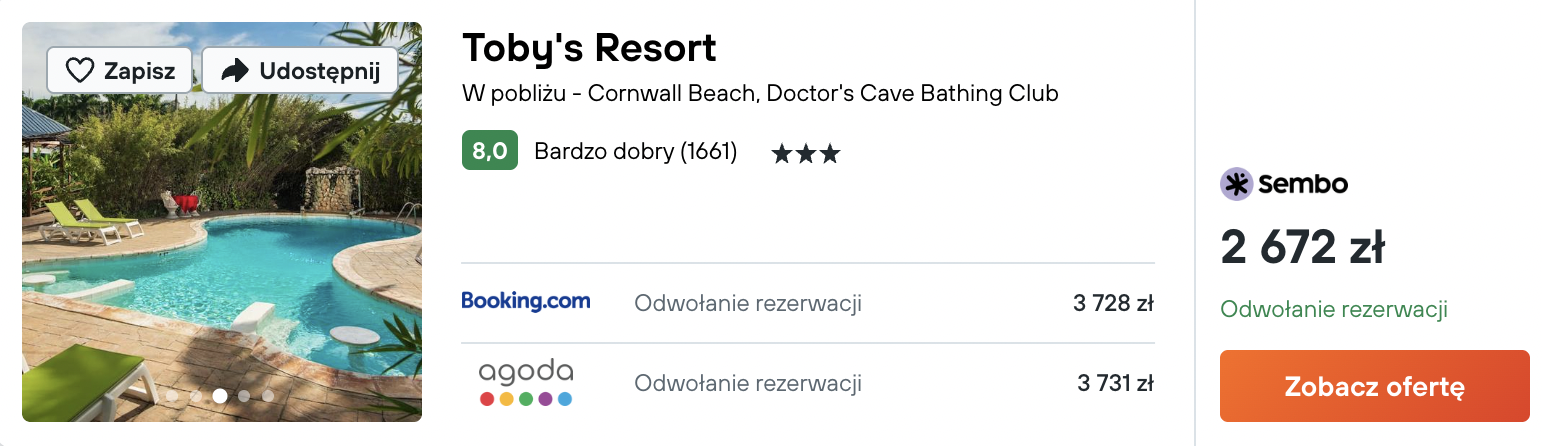
Task: Select the second carousel dot on the photo
Action: coord(196,396)
